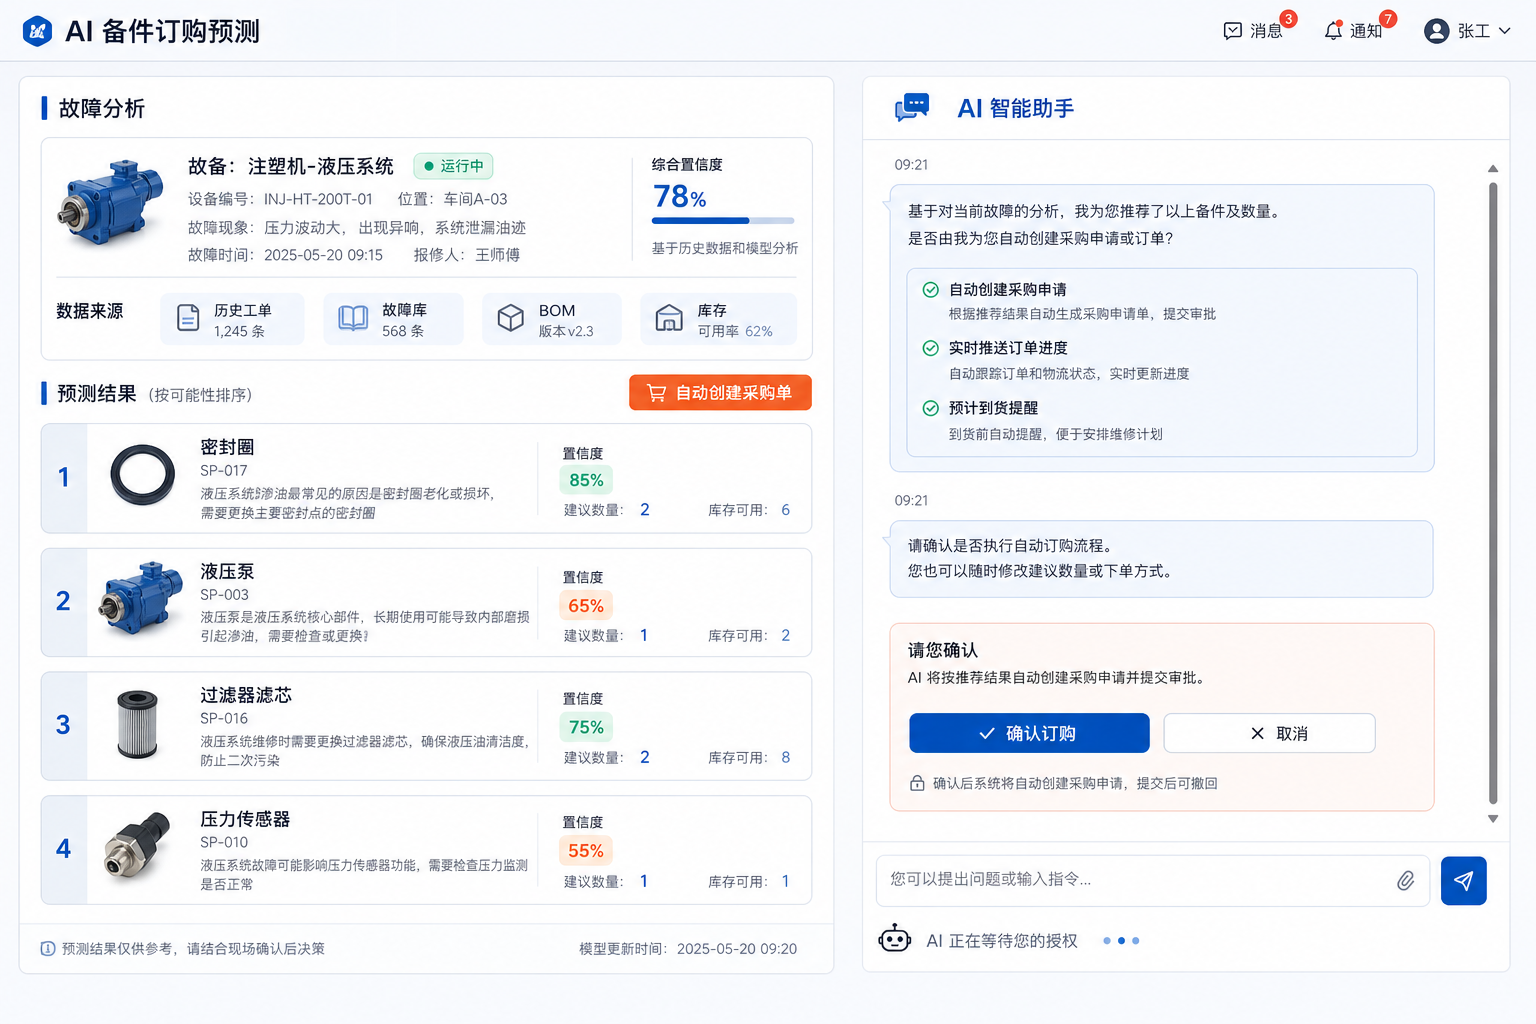Click the 张工 user avatar icon
This screenshot has width=1536, height=1024.
pos(1437,31)
